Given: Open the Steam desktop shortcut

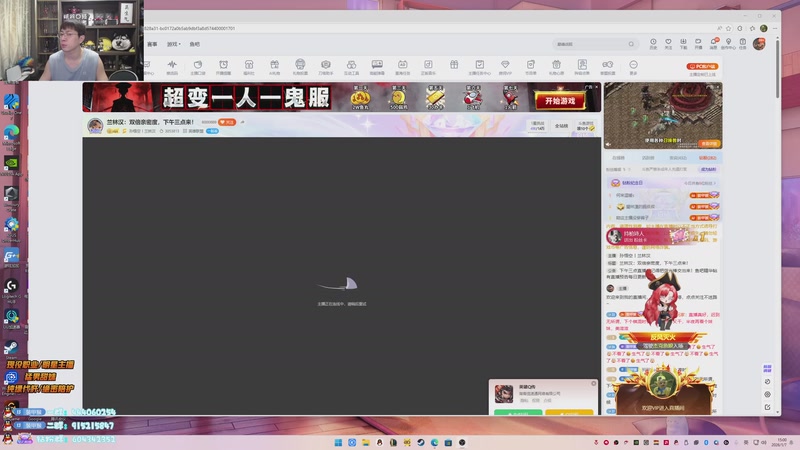Looking at the screenshot, I should pos(11,351).
